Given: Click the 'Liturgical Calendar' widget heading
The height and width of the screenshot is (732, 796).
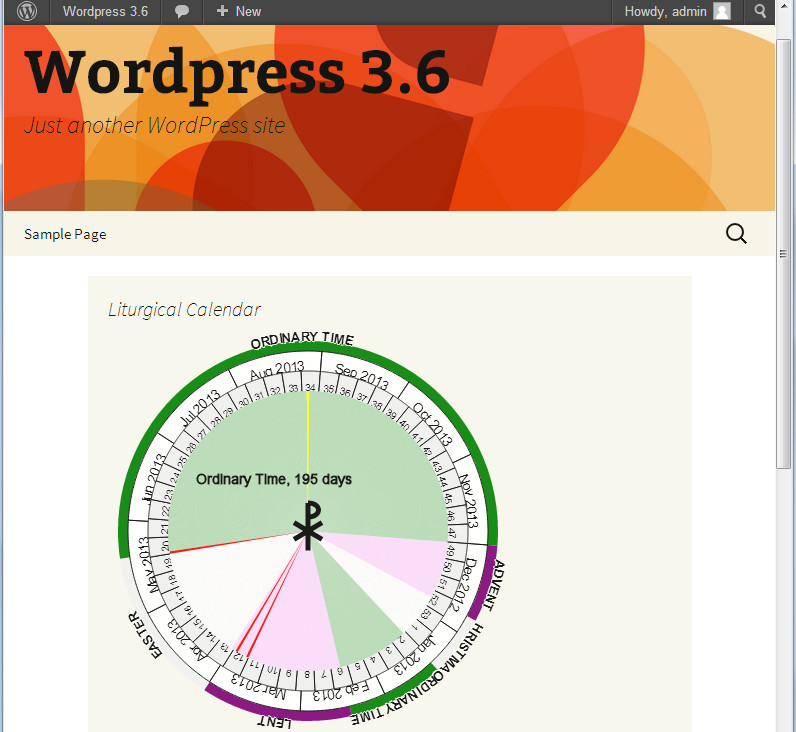Looking at the screenshot, I should 184,309.
